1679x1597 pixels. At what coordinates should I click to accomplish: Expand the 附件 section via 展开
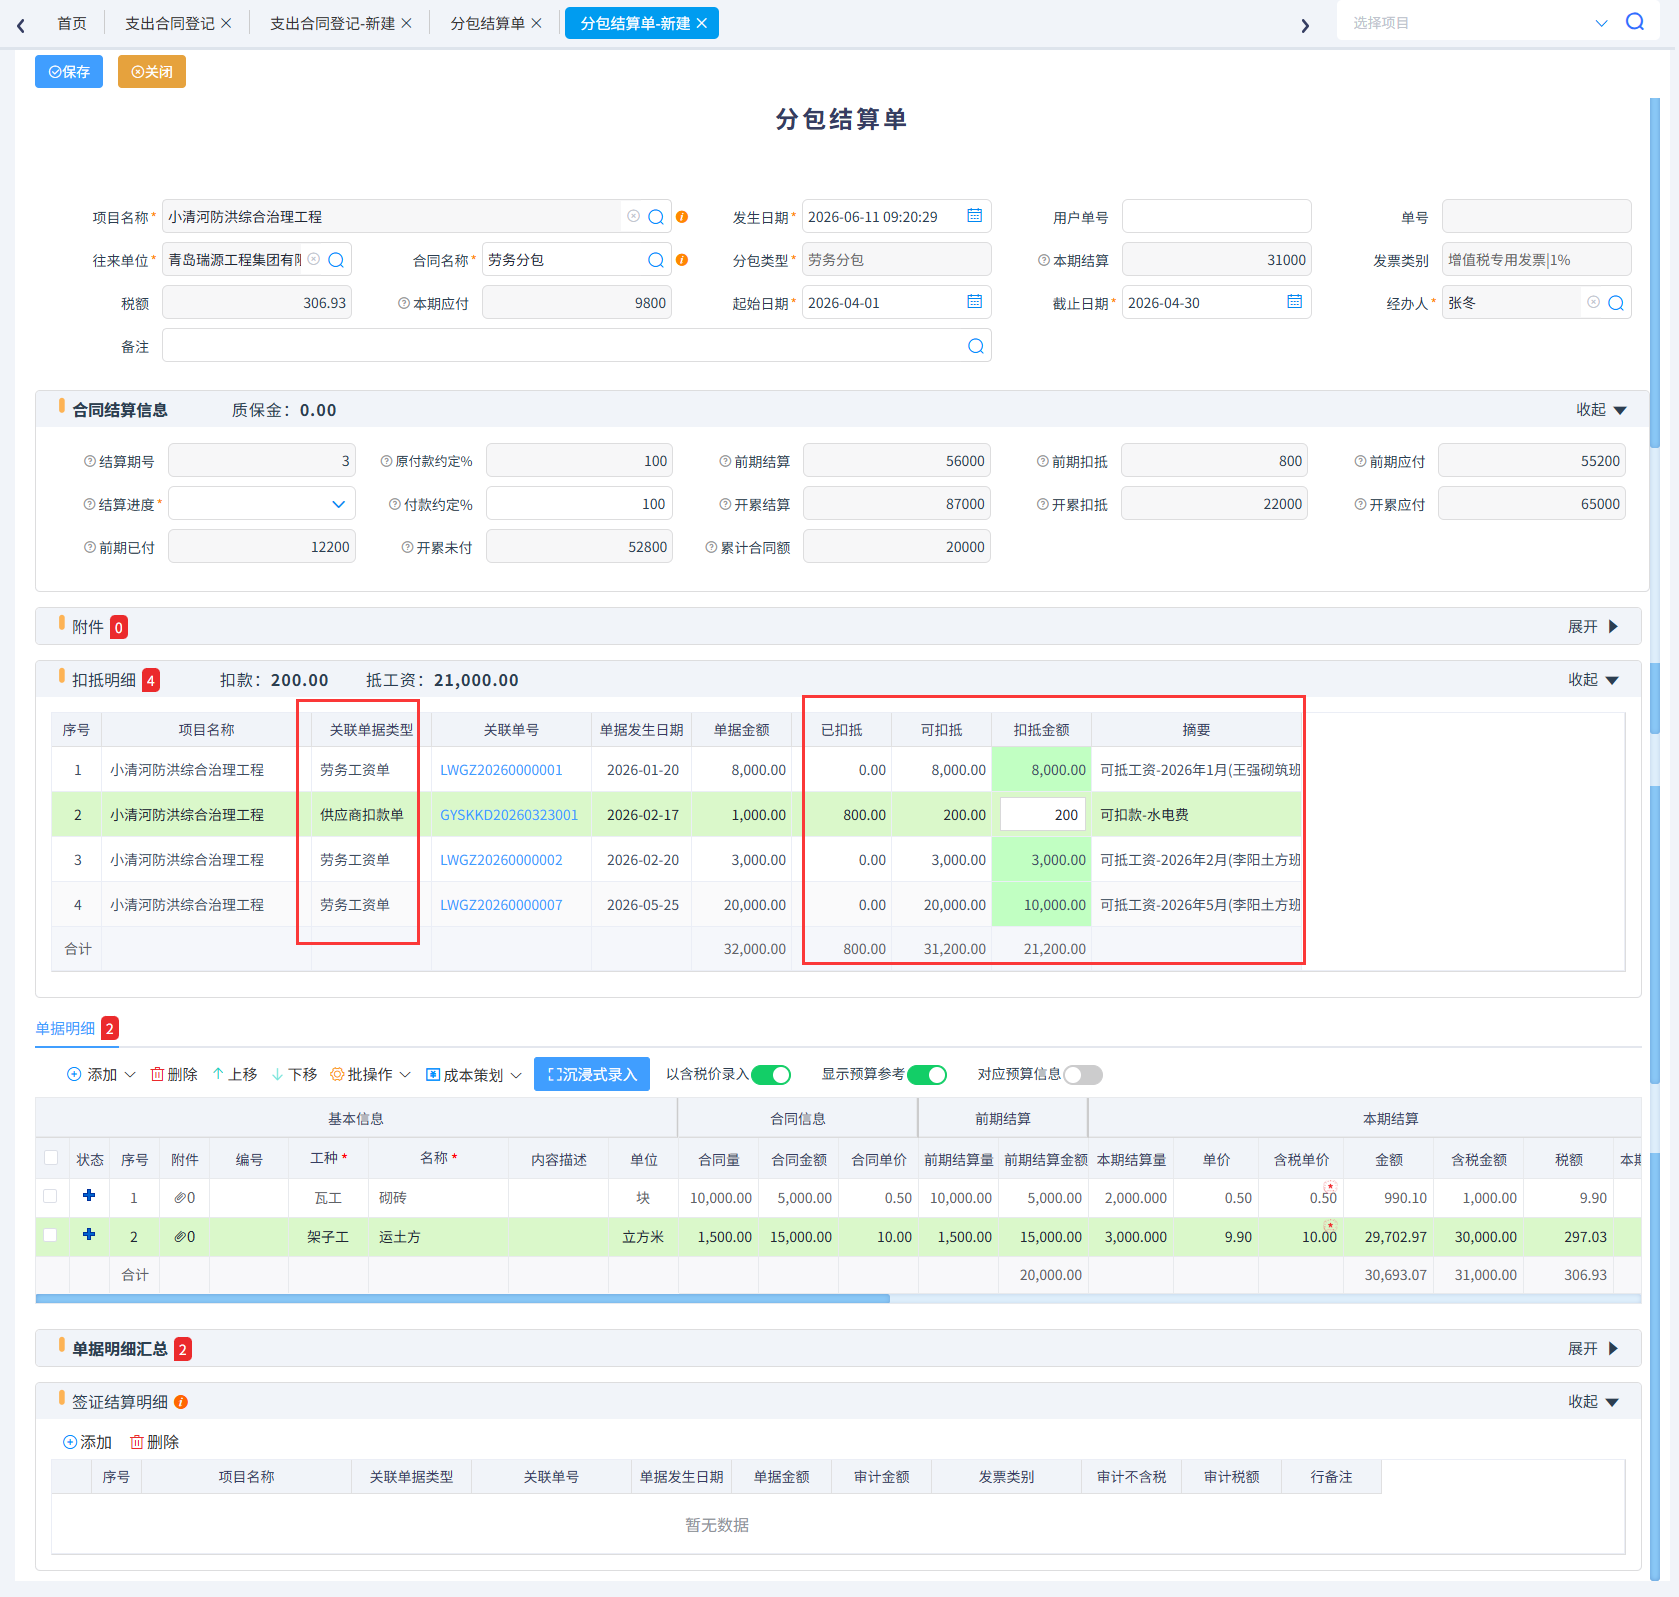pyautogui.click(x=1593, y=627)
